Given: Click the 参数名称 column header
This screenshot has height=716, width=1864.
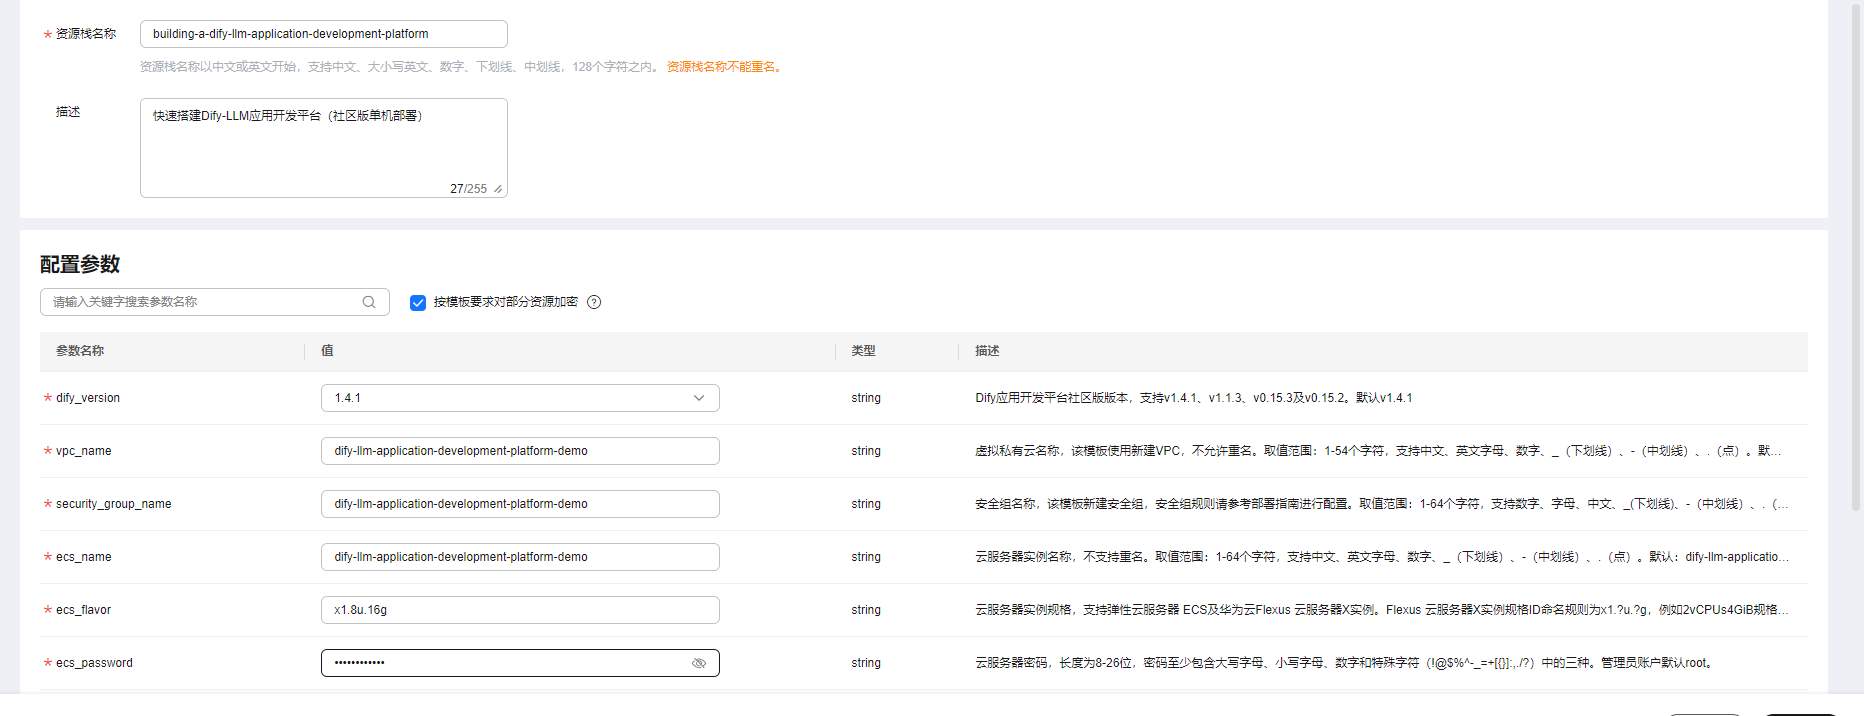Looking at the screenshot, I should [x=80, y=351].
